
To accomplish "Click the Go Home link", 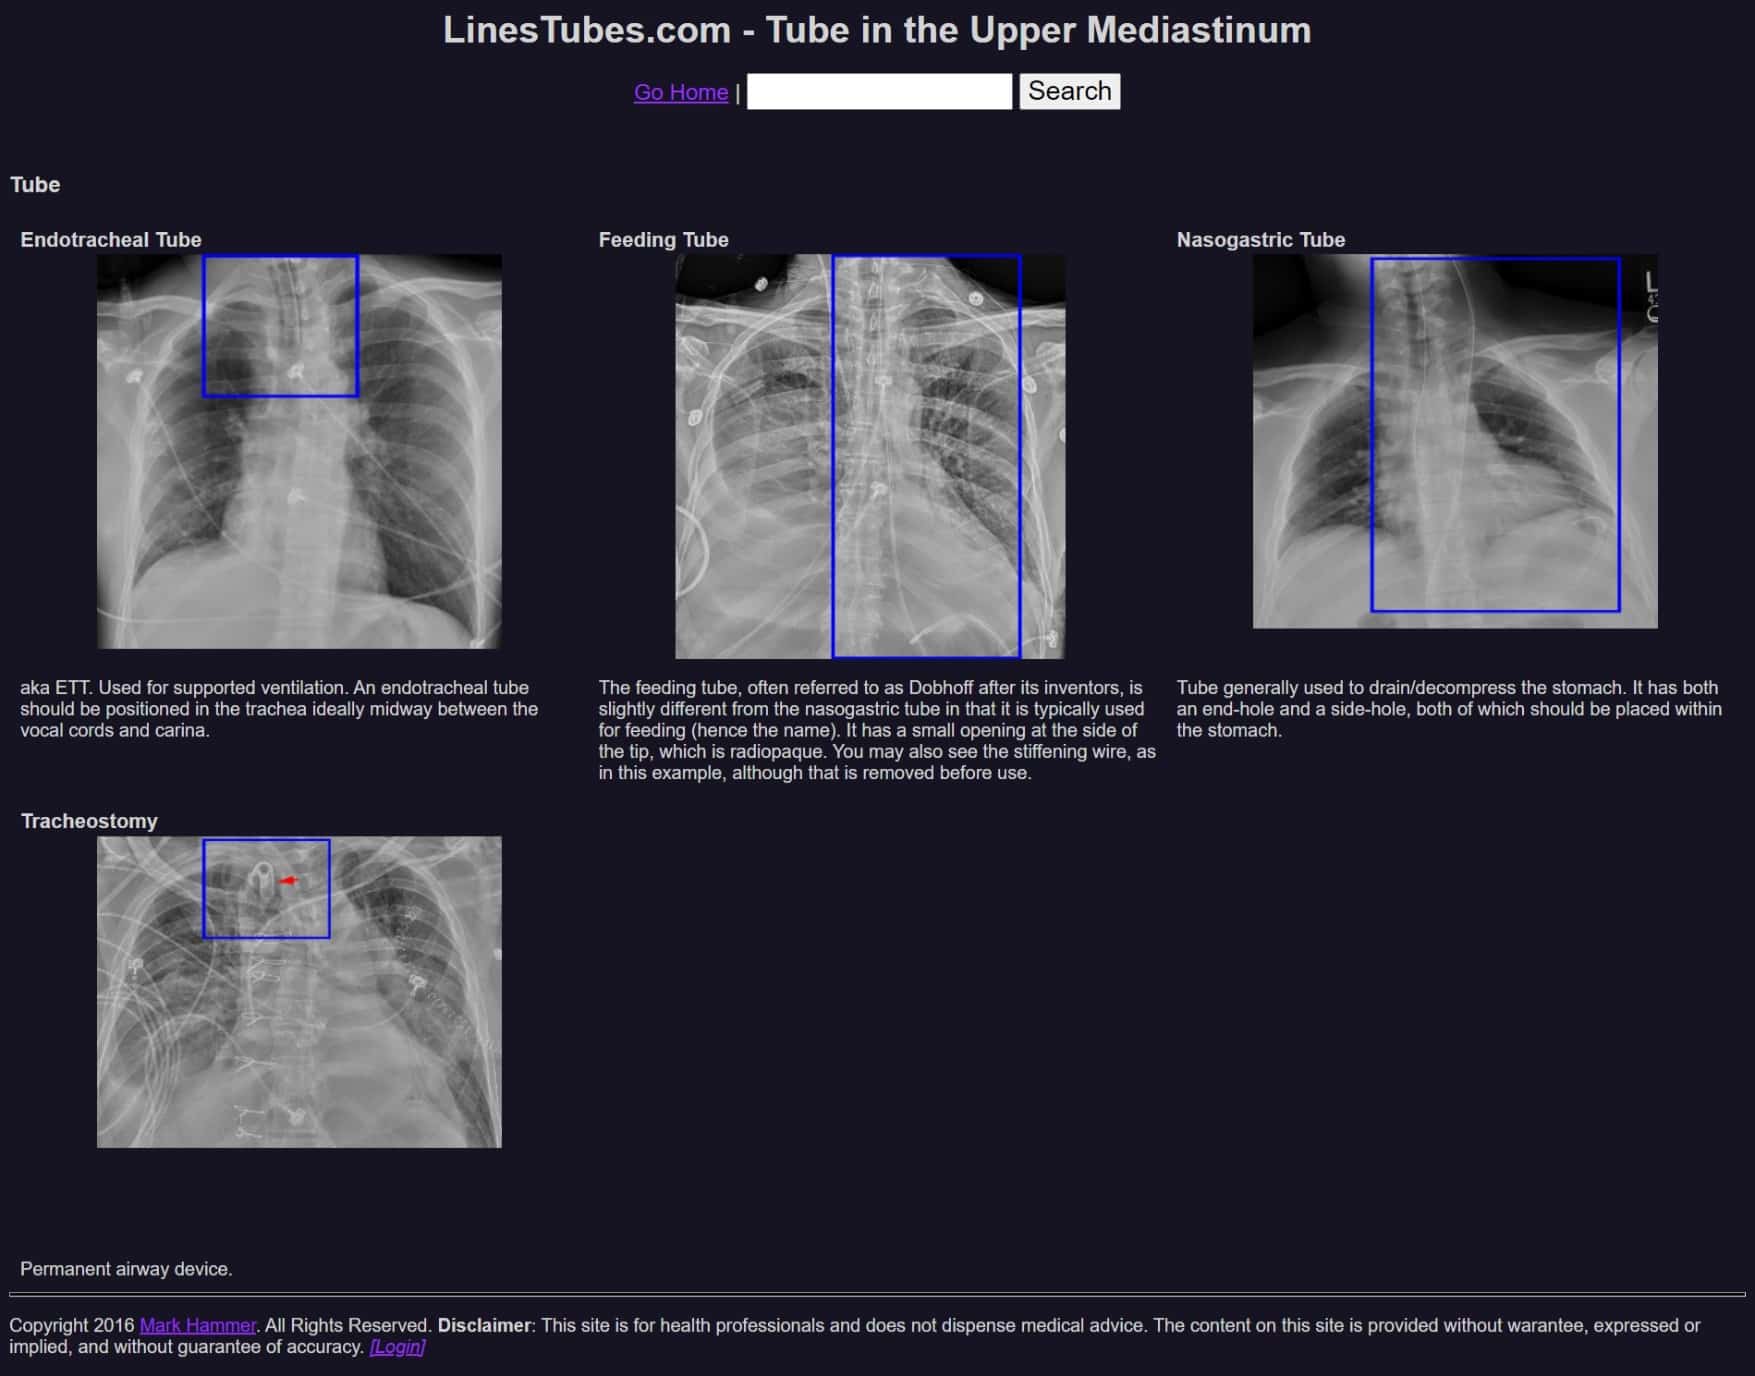I will click(680, 92).
